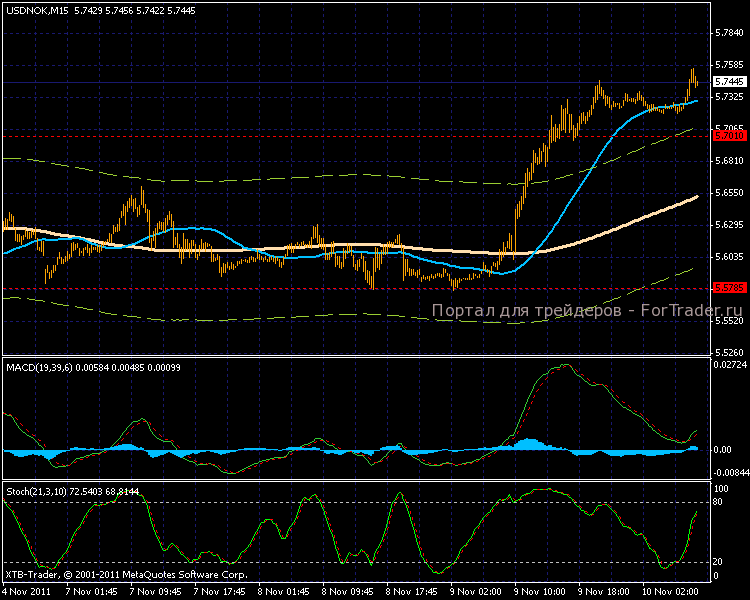Click the red 5.5785 price level tag

(729, 288)
